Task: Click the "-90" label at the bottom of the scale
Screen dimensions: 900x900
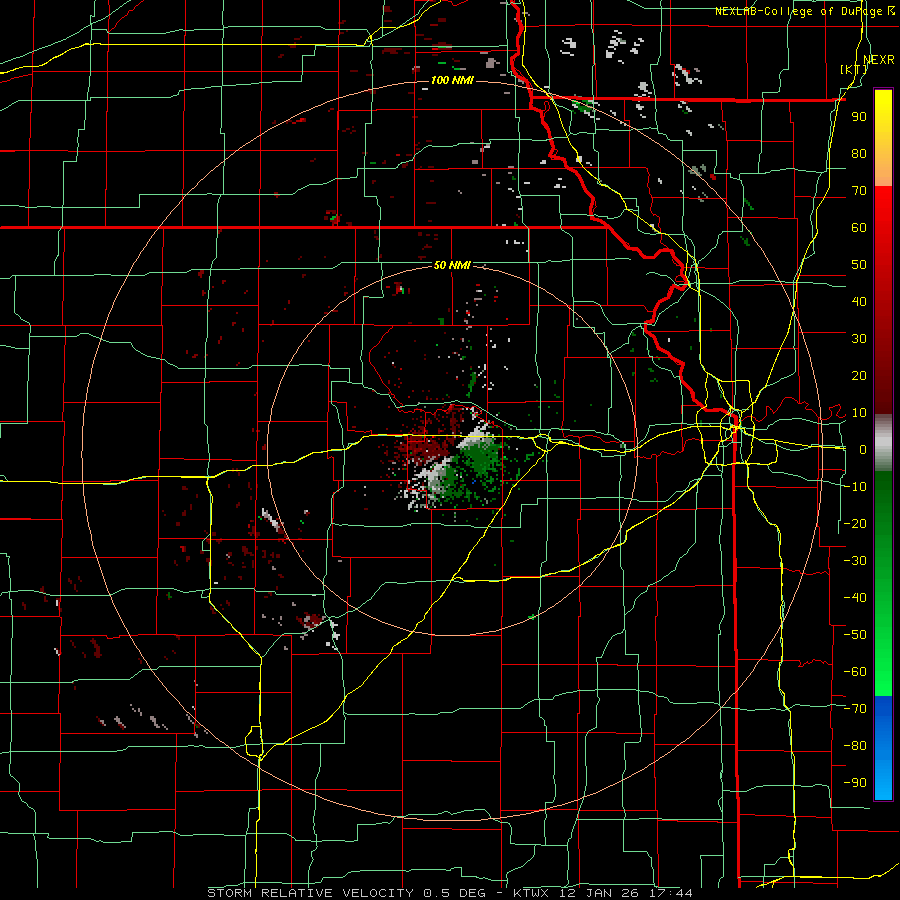Action: pos(855,782)
